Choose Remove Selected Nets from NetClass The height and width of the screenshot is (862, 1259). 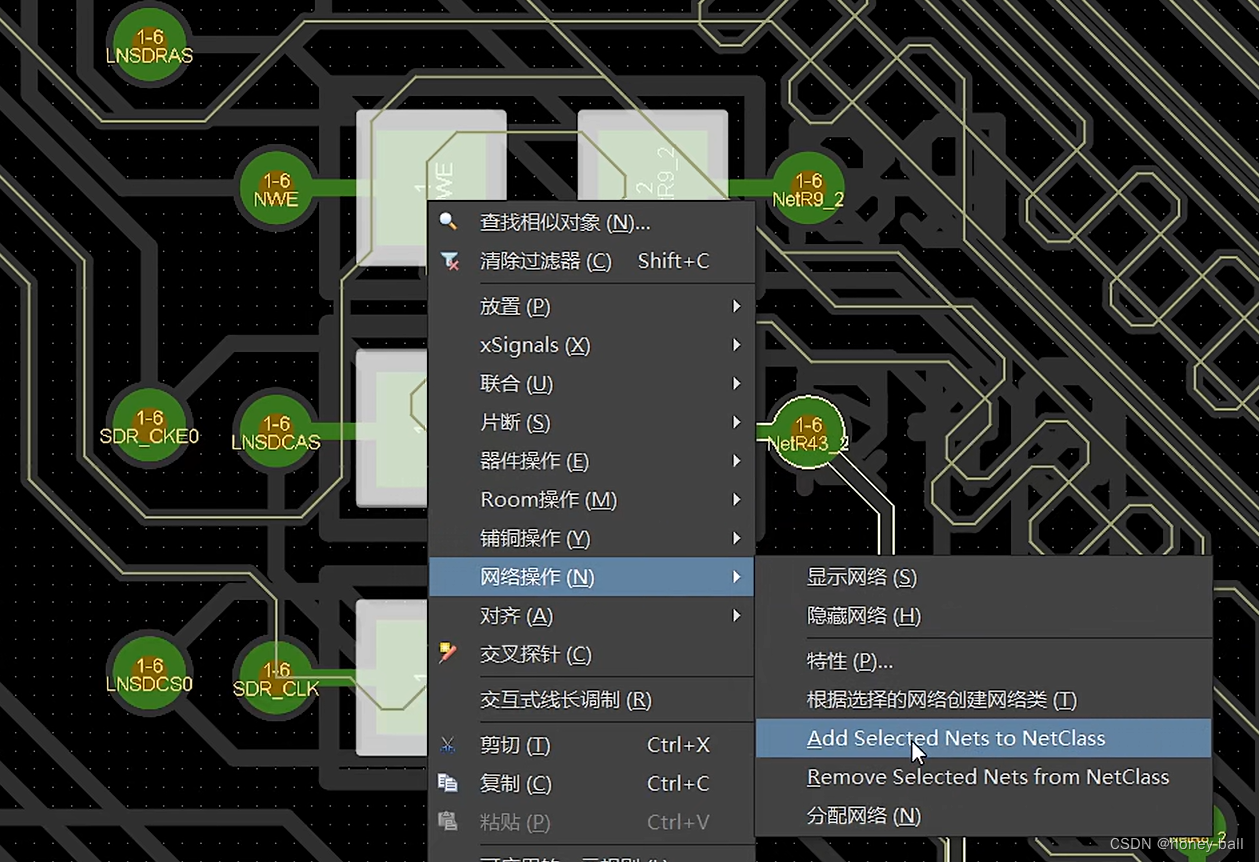(987, 777)
